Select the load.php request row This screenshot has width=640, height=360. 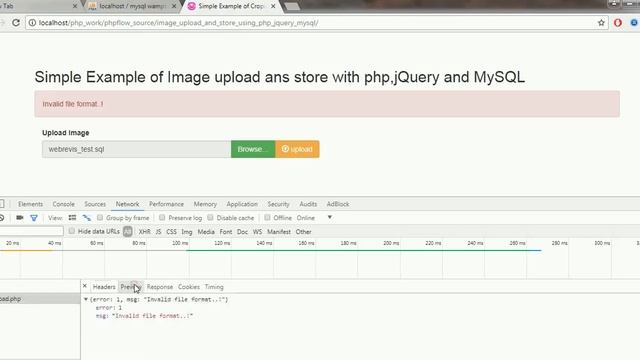click(x=40, y=299)
